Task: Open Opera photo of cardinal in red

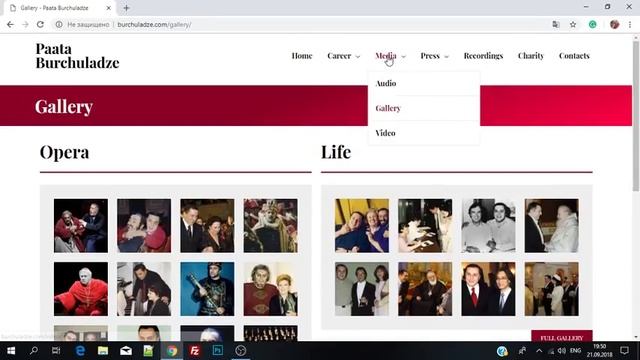Action: point(81,289)
